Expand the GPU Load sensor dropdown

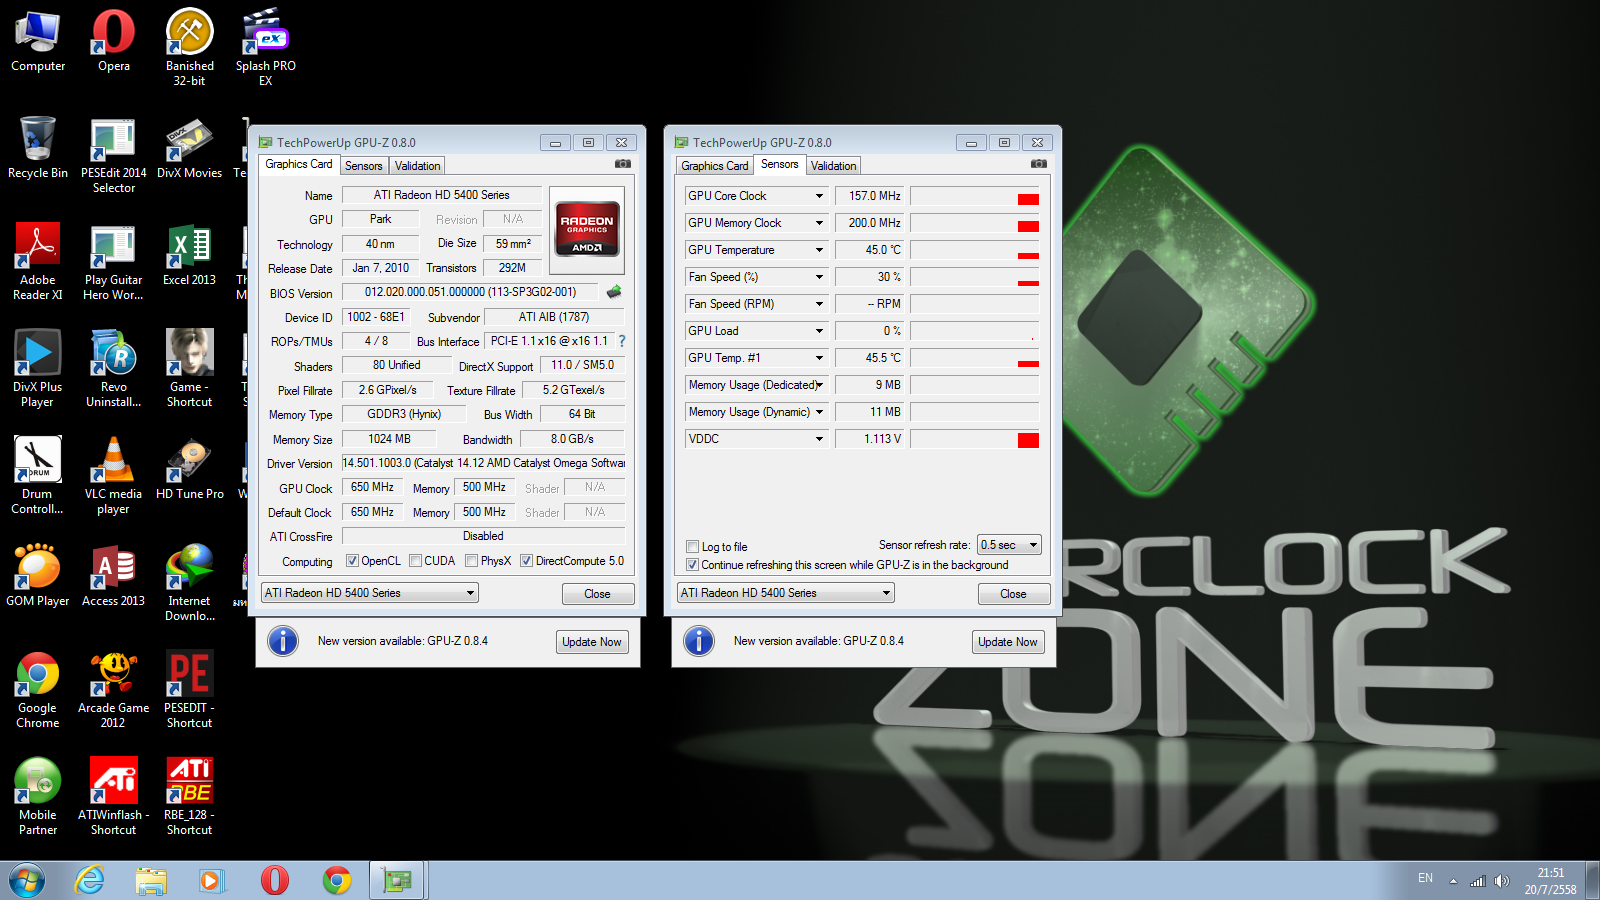[x=819, y=331]
